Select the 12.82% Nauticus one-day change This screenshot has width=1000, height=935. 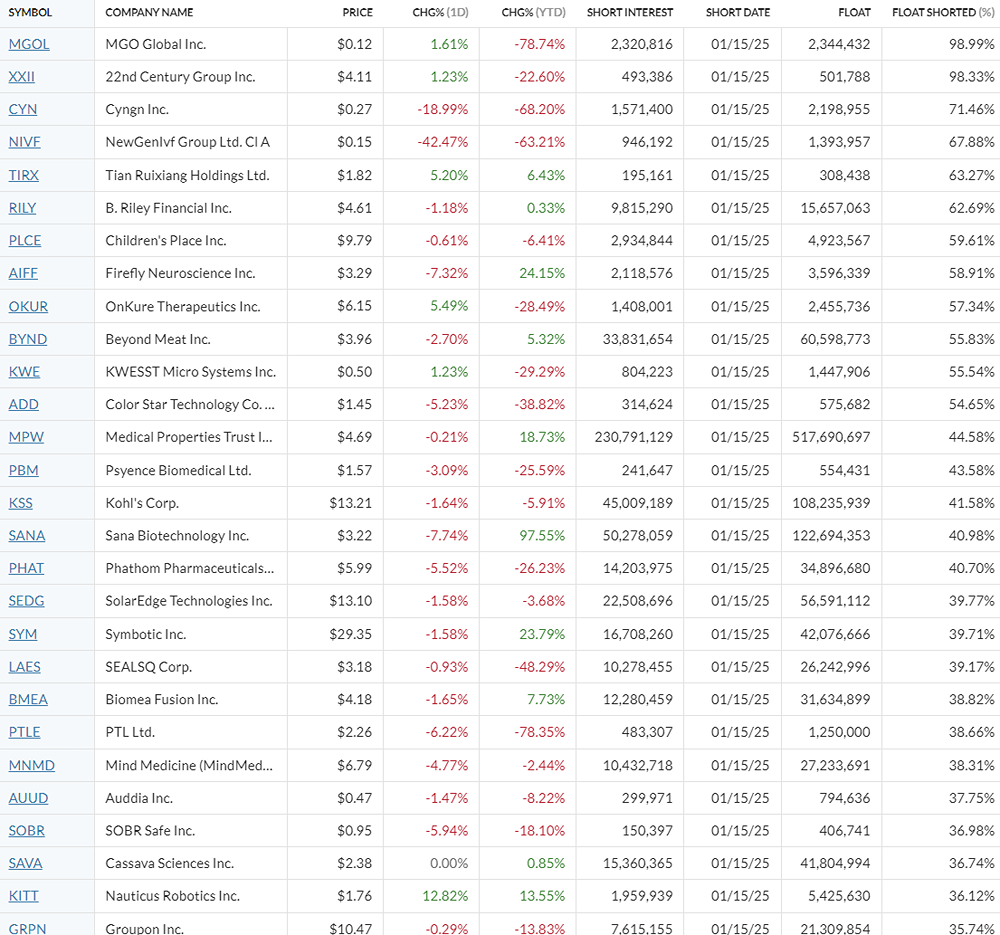point(445,896)
